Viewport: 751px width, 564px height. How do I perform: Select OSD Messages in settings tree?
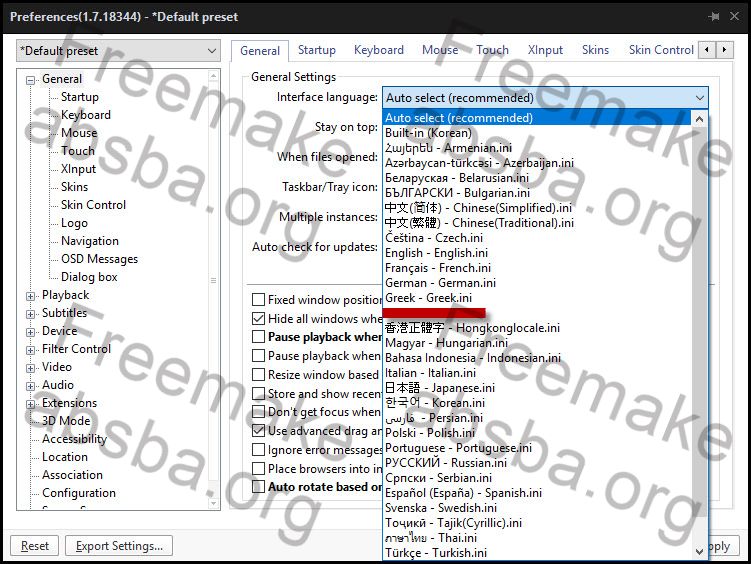[x=99, y=259]
